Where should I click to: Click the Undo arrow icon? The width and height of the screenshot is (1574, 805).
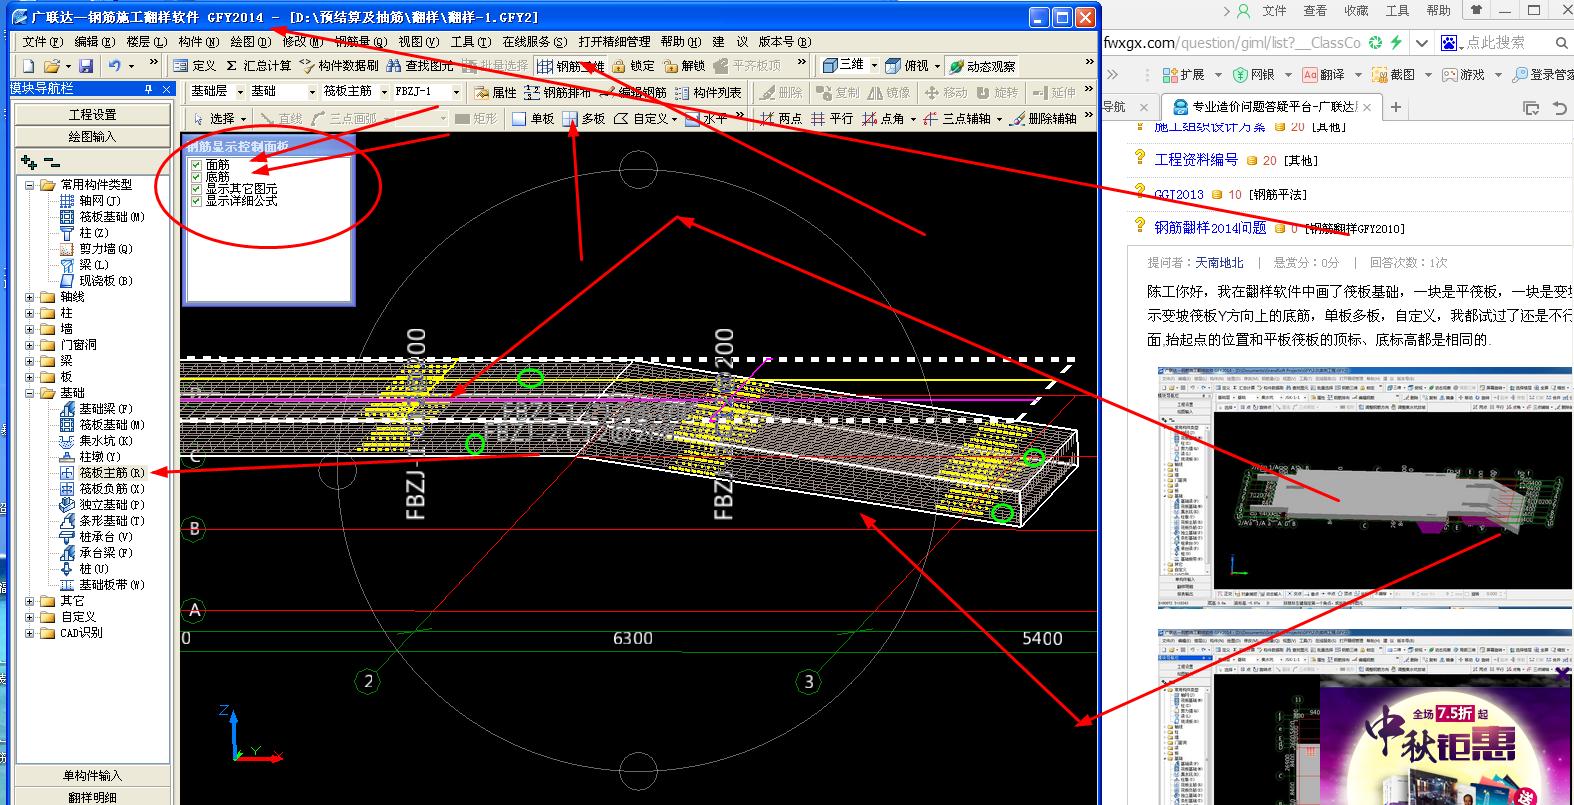point(114,66)
